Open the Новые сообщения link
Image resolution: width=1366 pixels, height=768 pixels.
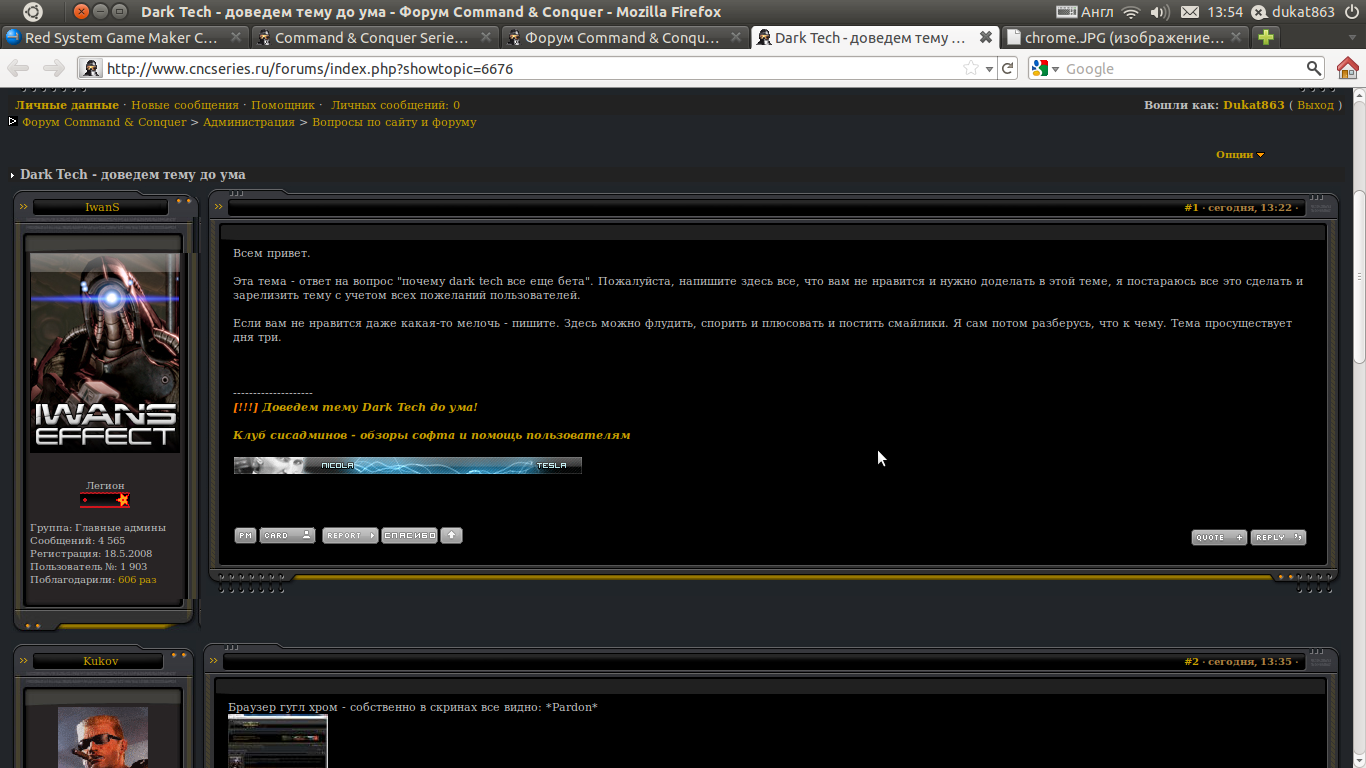185,105
